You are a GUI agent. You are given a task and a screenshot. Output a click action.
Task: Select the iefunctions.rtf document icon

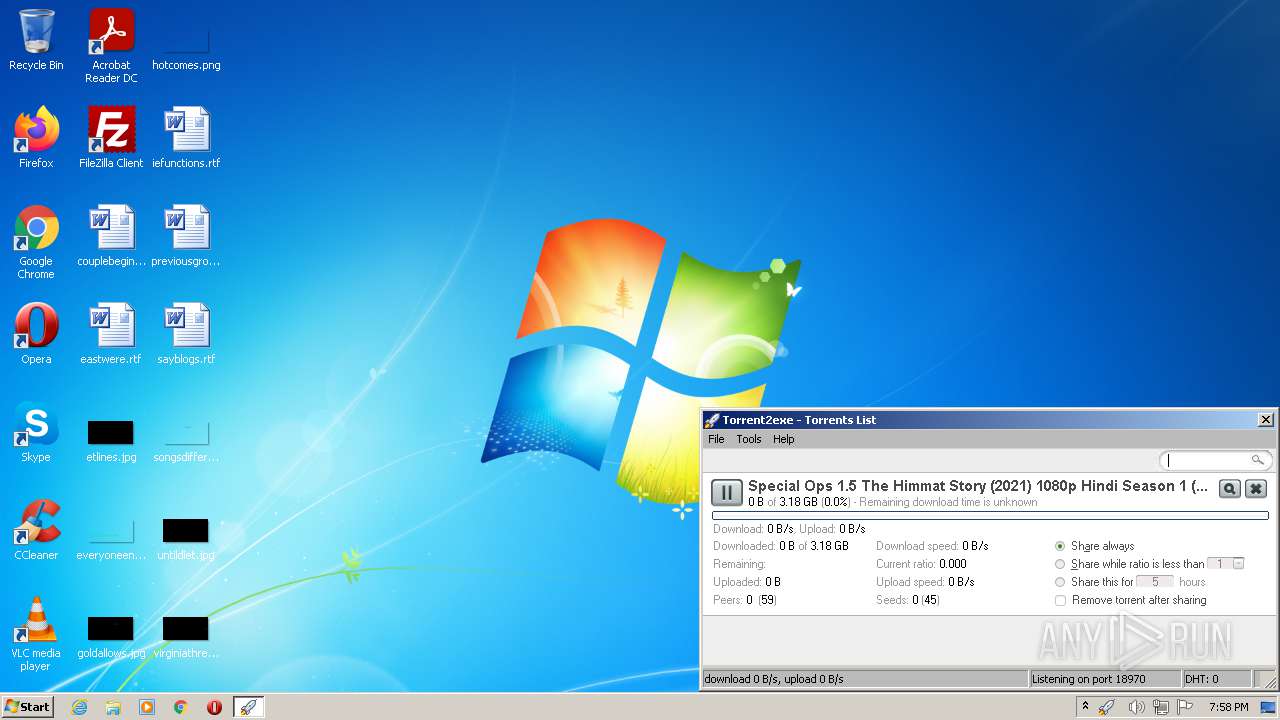coord(186,138)
